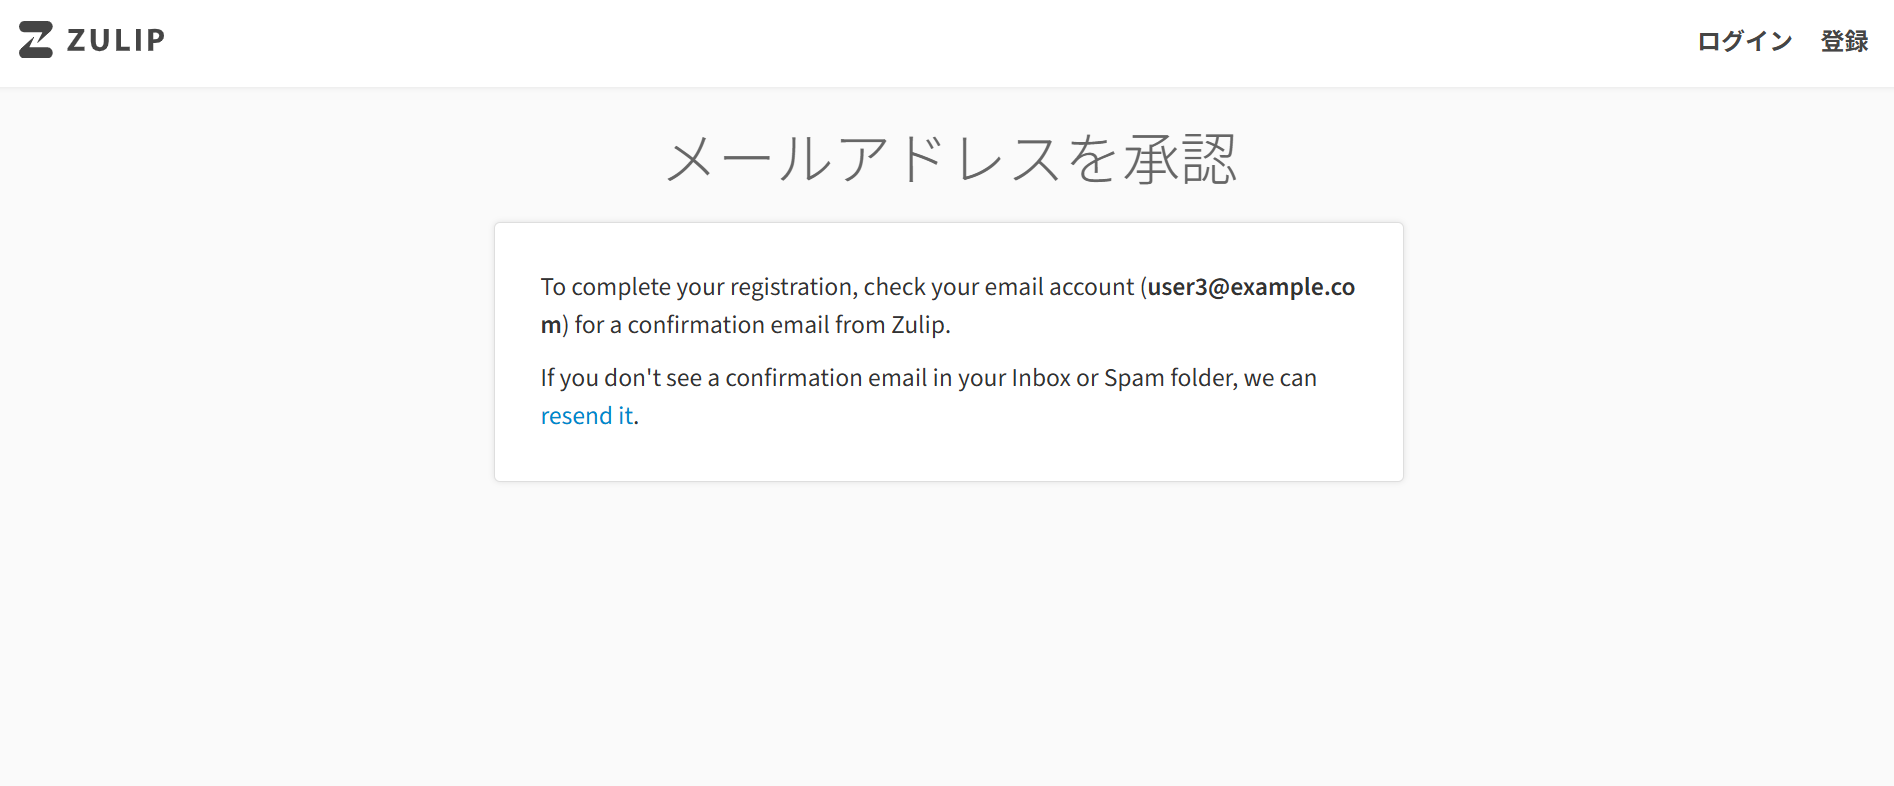Click the 承認 characters in the heading
The width and height of the screenshot is (1894, 786).
[x=1180, y=160]
